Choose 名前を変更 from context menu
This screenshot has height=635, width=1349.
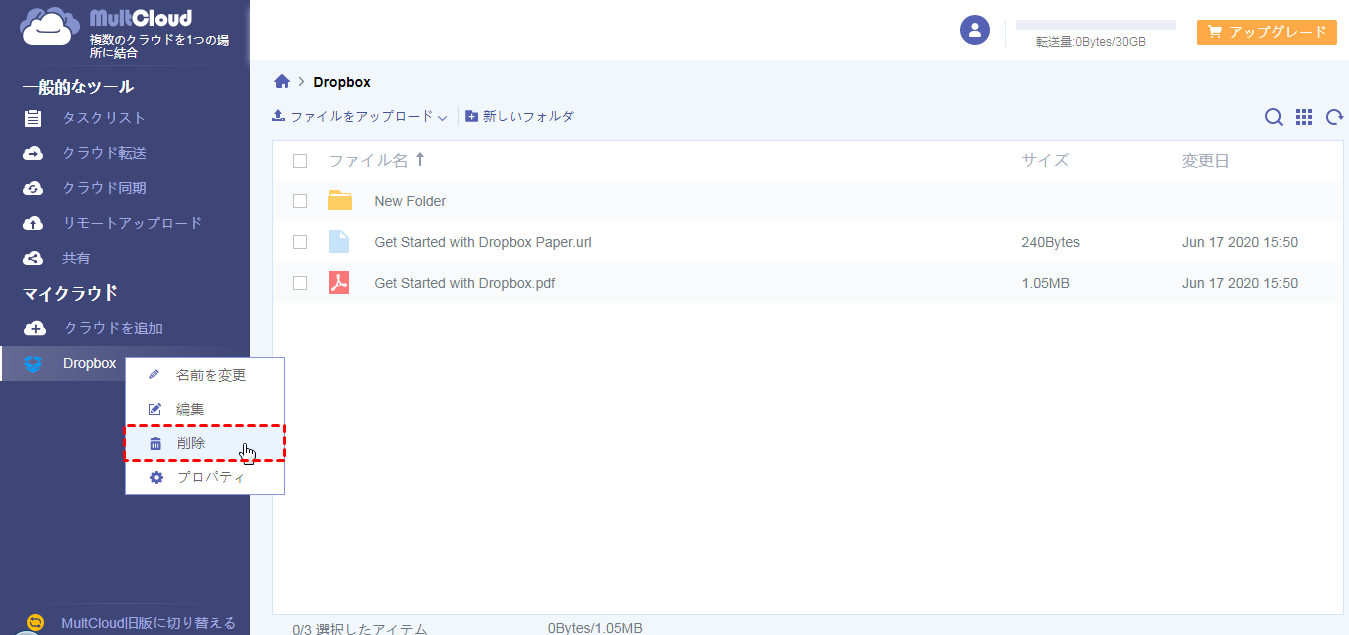point(205,375)
